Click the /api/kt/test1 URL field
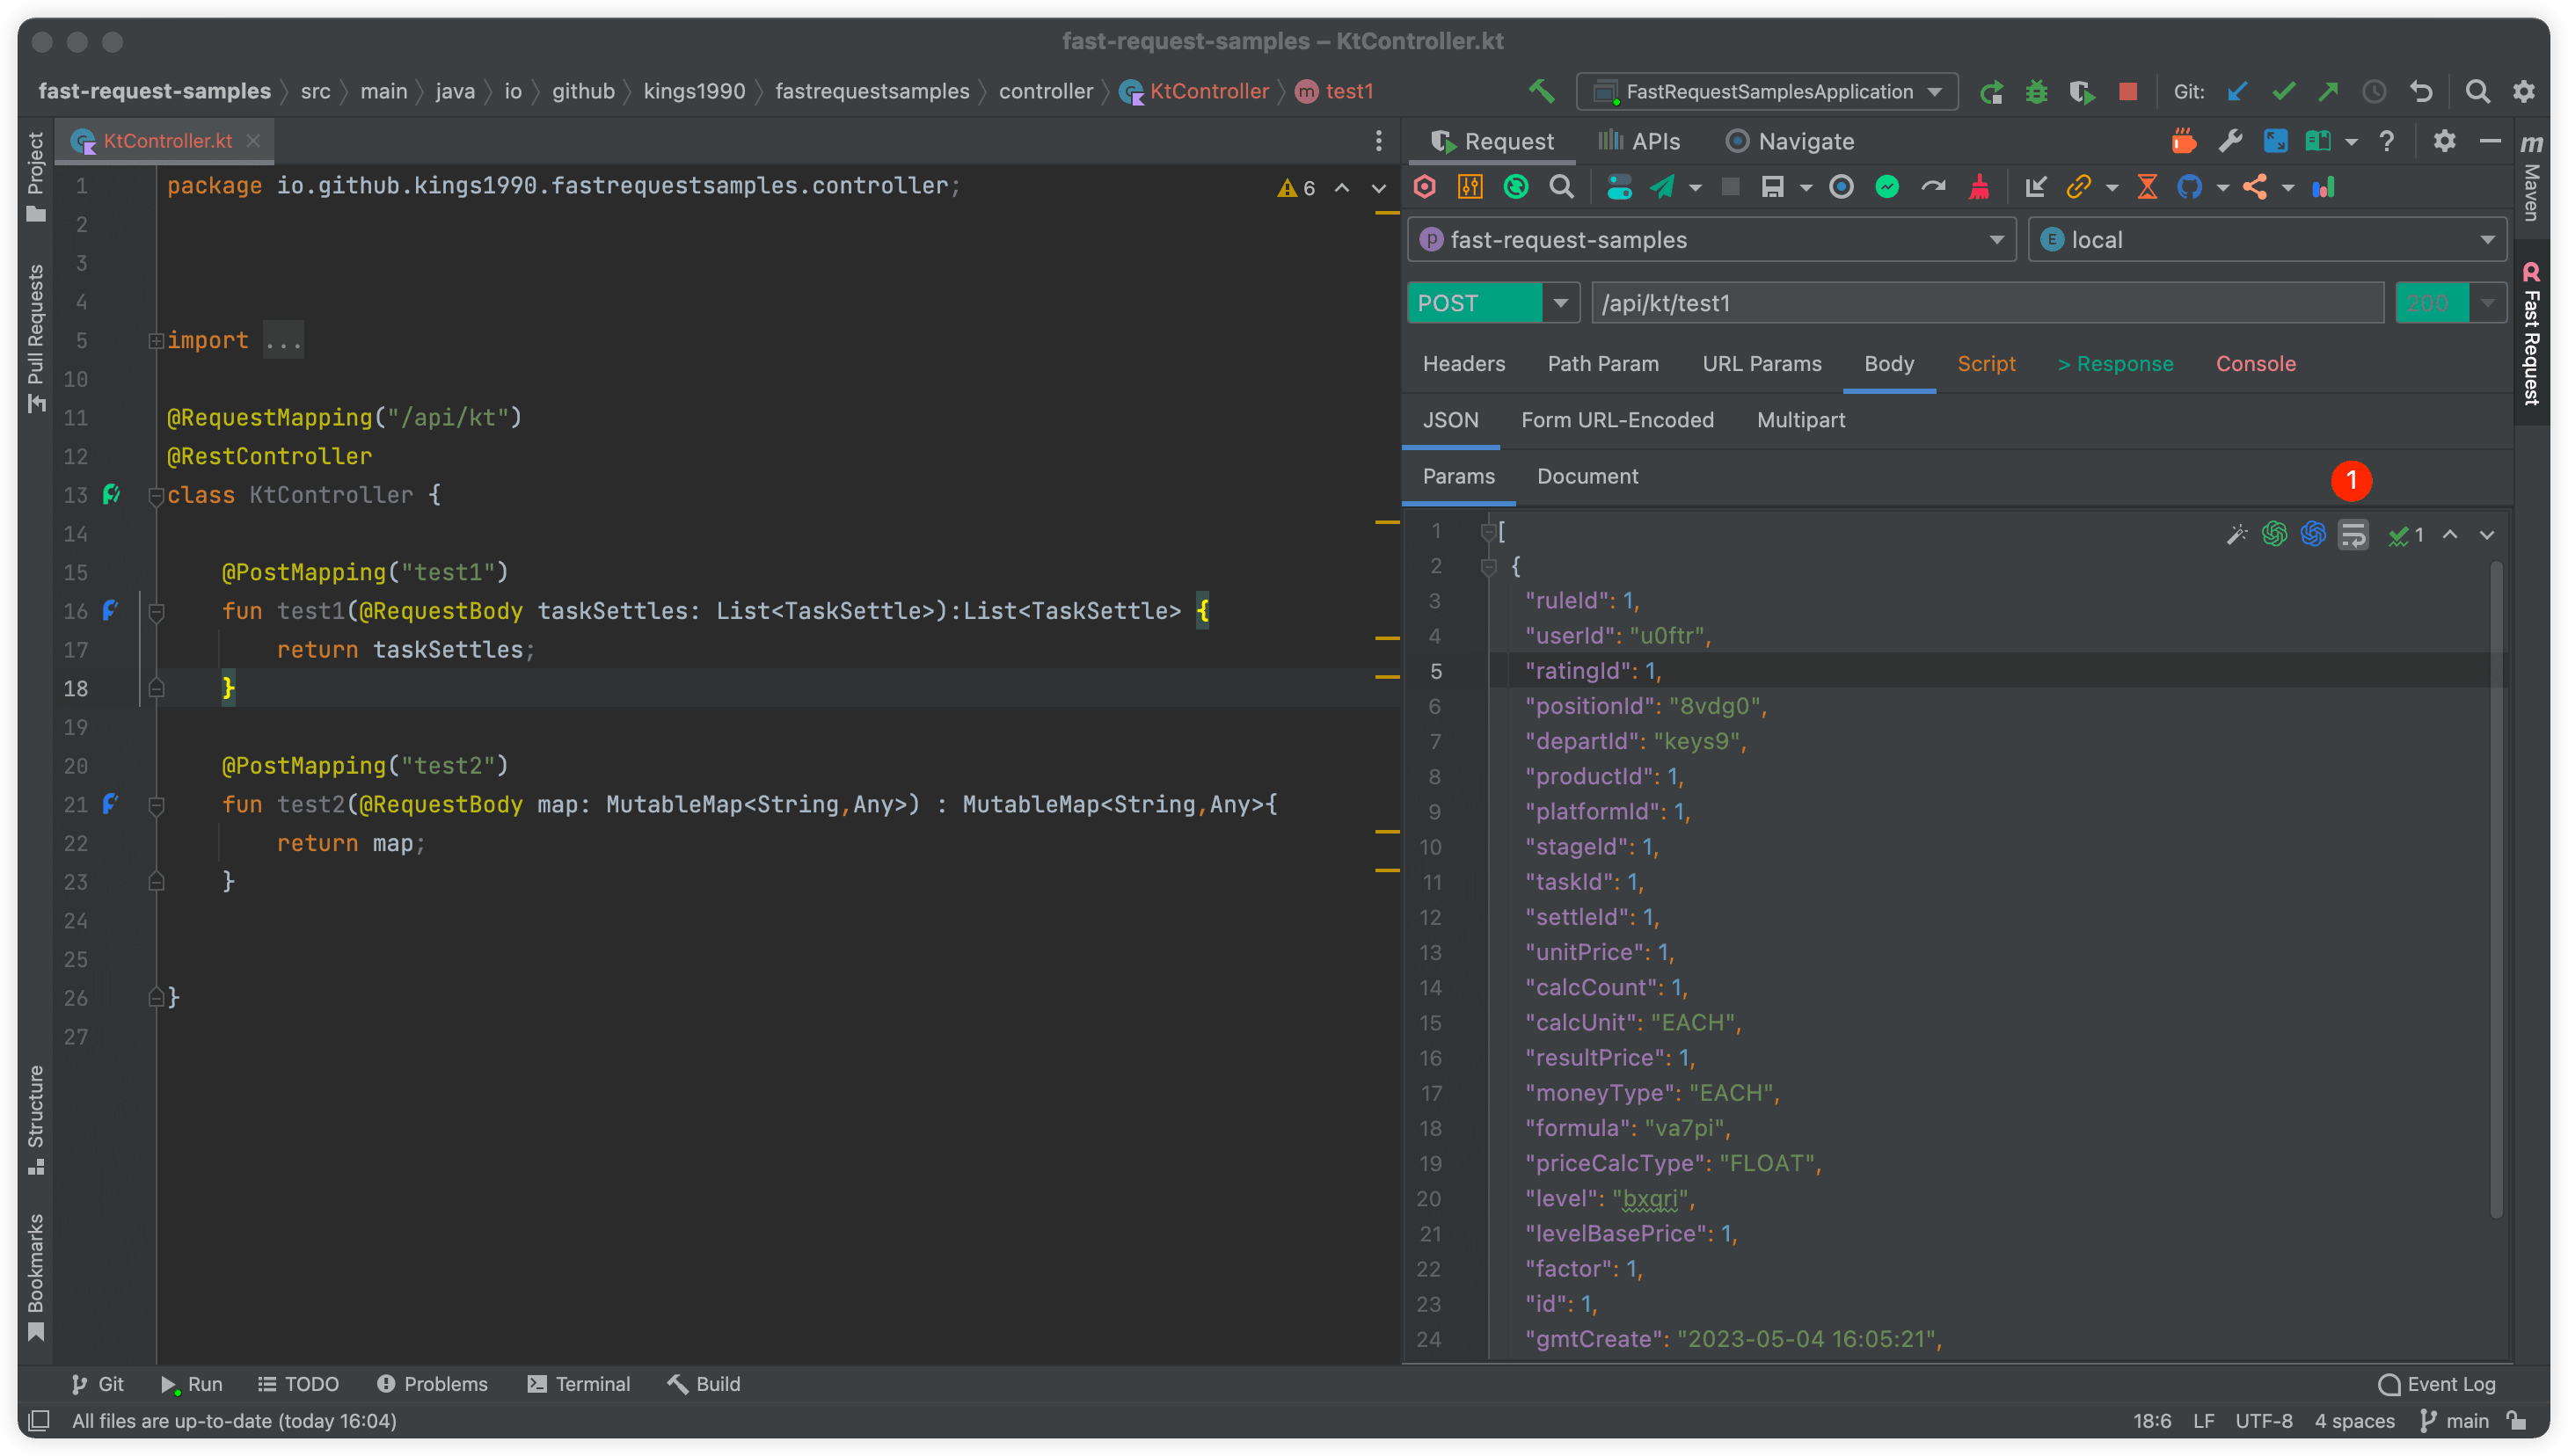Screen dimensions: 2568x1456 1985,303
